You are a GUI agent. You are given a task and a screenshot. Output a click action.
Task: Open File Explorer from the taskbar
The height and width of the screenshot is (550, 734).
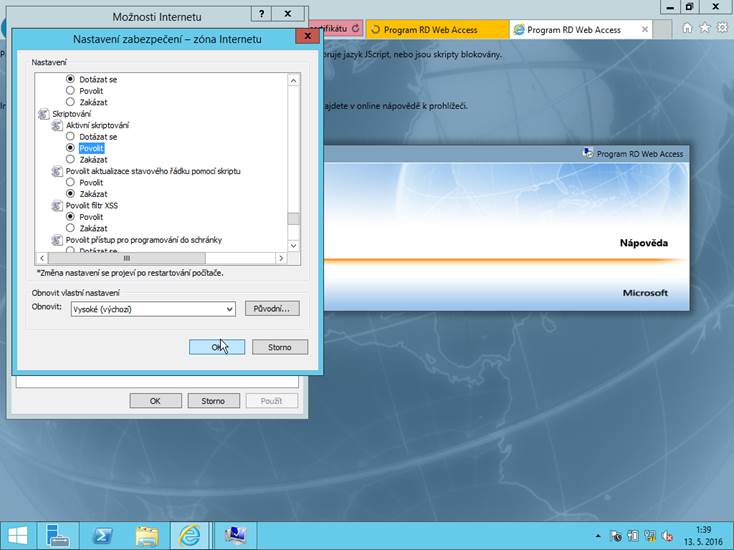point(147,535)
